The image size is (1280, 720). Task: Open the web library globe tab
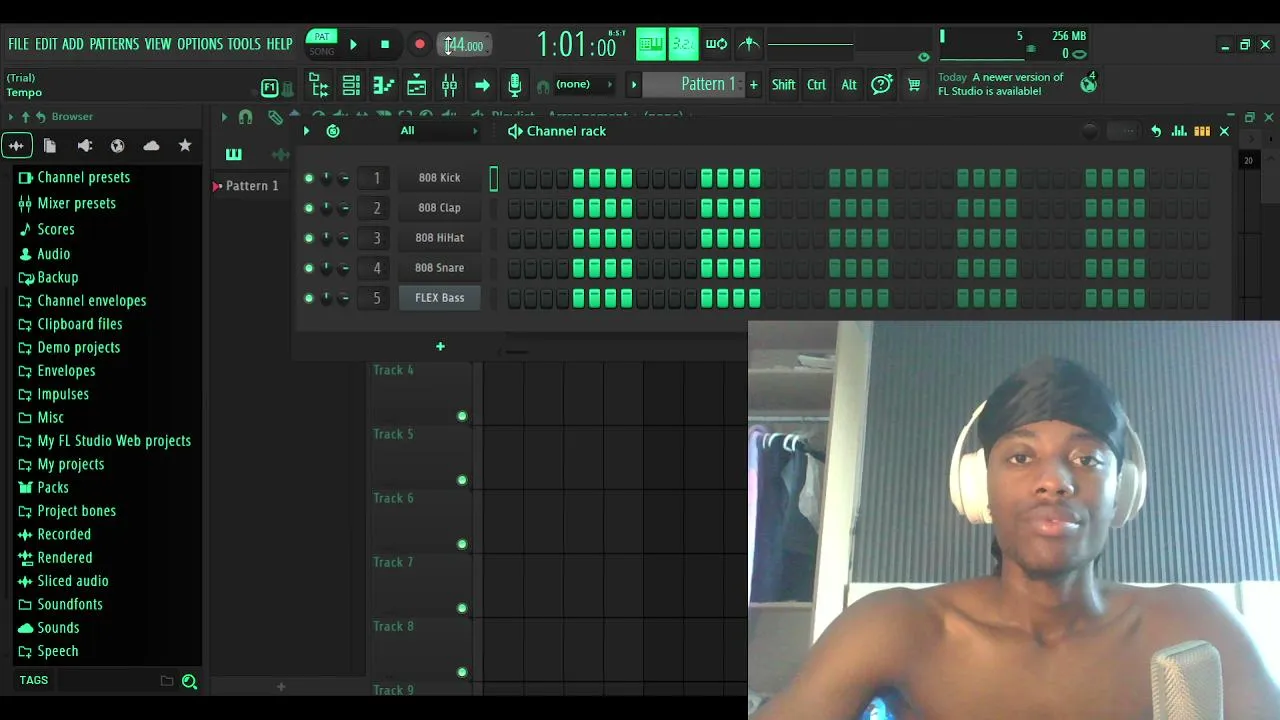117,146
